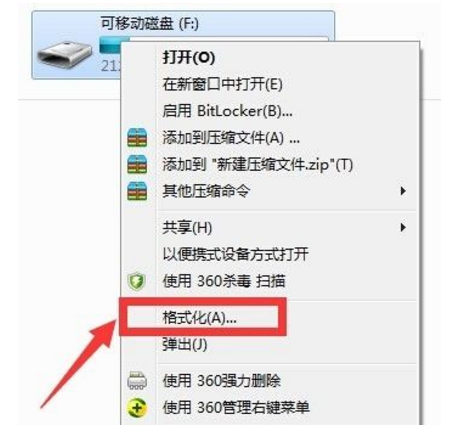Choose 在新窗口中打开(E)
456x425 pixels.
[x=222, y=84]
